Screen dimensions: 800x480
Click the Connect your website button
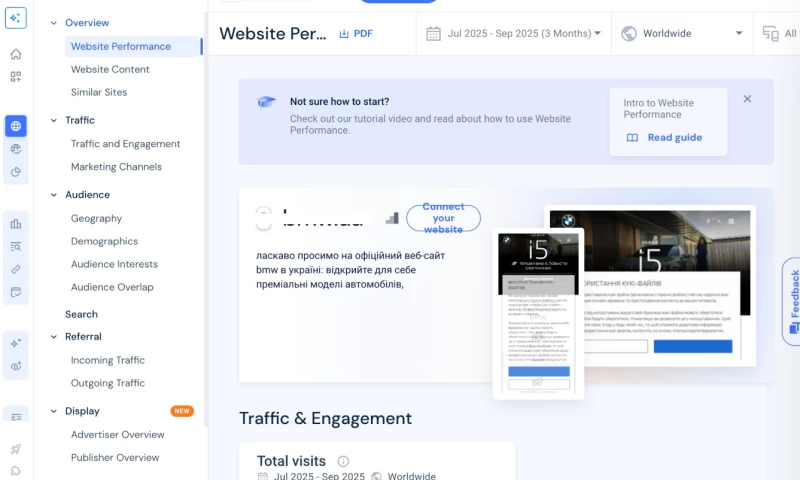coord(443,218)
